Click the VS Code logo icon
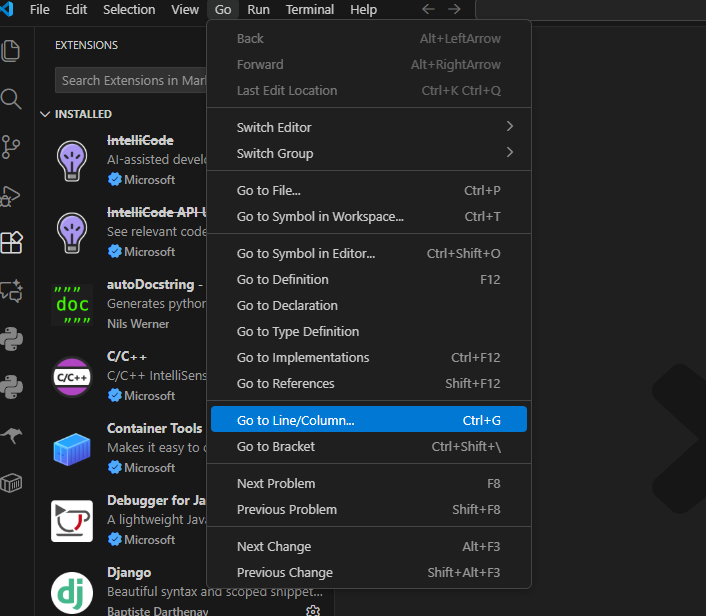Screen dimensions: 706x616 click(x=6, y=9)
